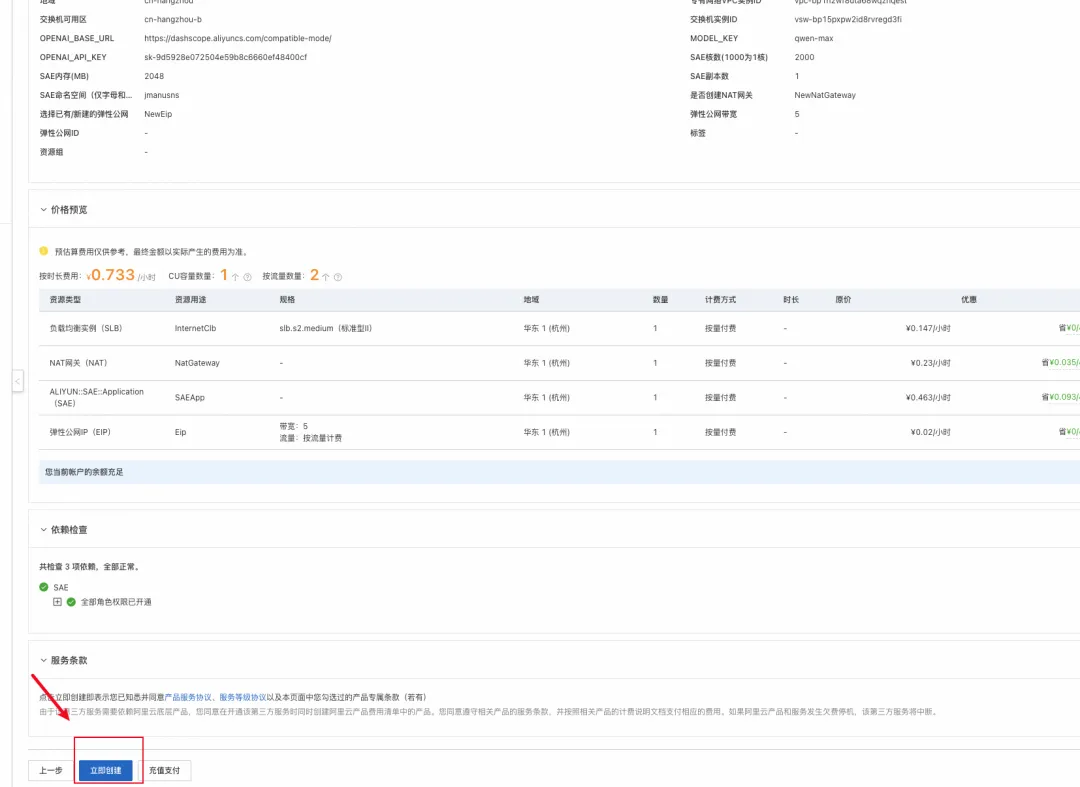Viewport: 1080px width, 787px height.
Task: Expand the 全部角色权限已开通 tree node plus icon
Action: tap(57, 602)
